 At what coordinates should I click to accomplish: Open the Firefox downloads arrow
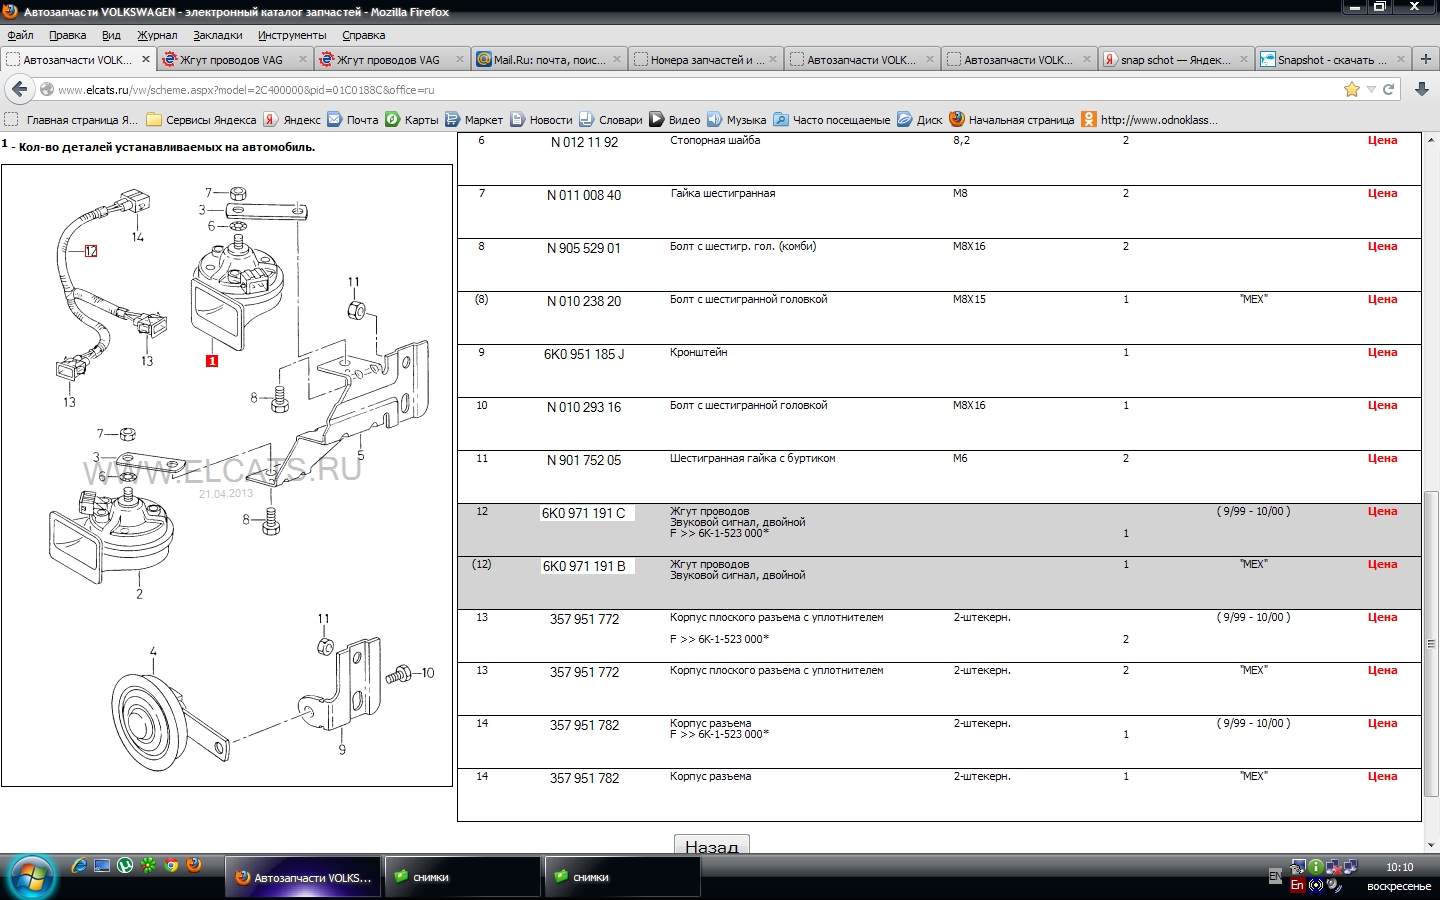(x=1422, y=89)
